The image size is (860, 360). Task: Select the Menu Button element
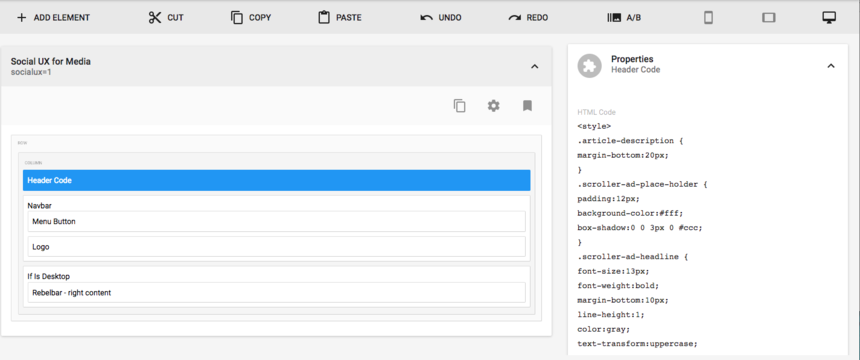coord(276,222)
